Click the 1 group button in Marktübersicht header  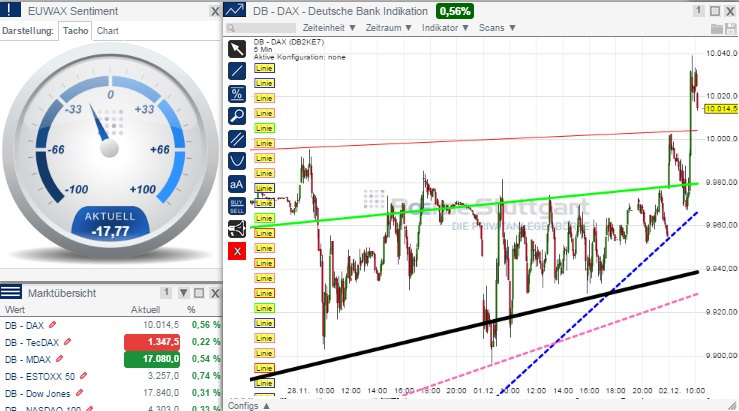pyautogui.click(x=165, y=293)
